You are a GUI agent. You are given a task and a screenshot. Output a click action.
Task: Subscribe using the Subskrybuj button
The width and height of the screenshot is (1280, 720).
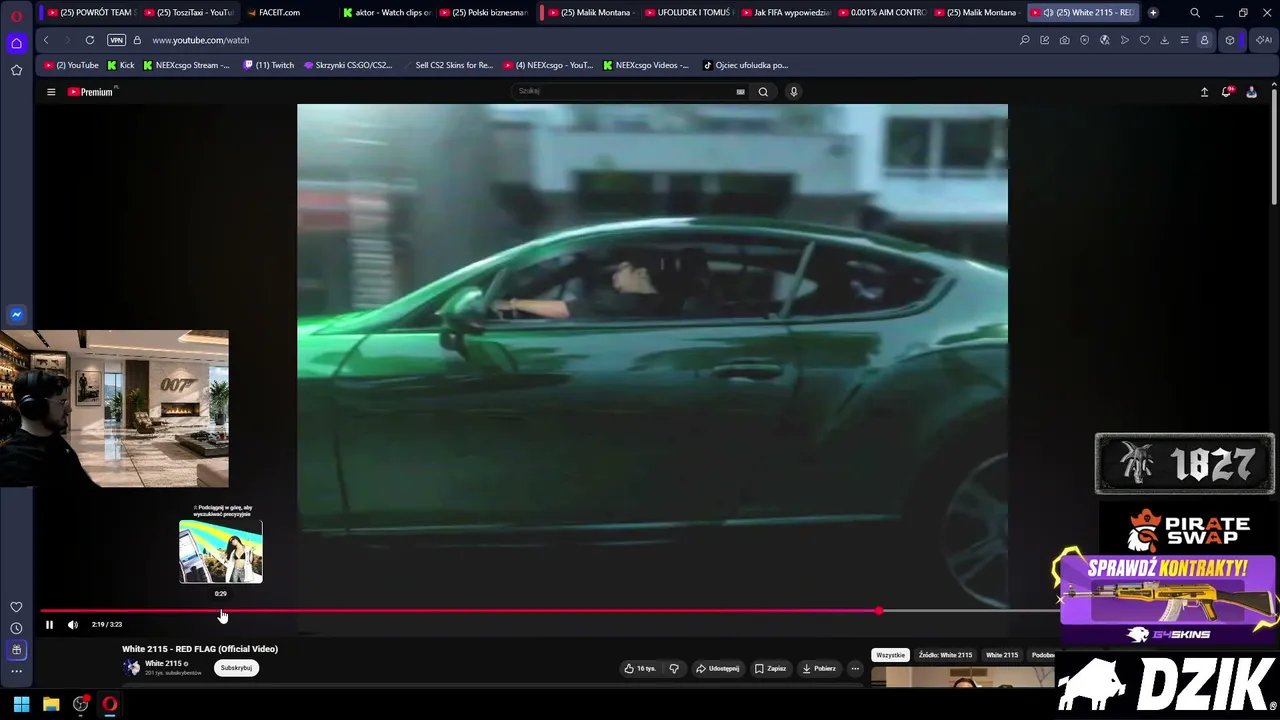coord(236,668)
